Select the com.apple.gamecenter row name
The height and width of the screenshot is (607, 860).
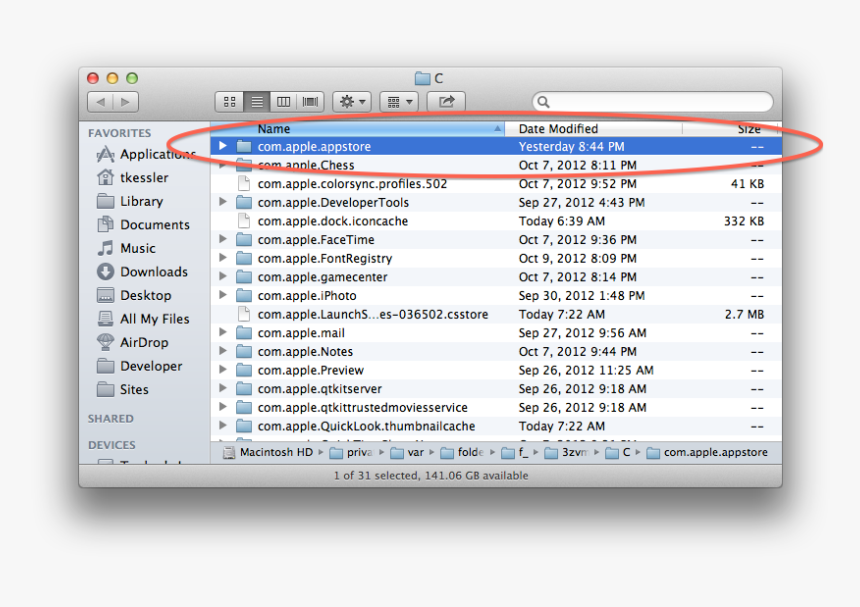[x=322, y=277]
